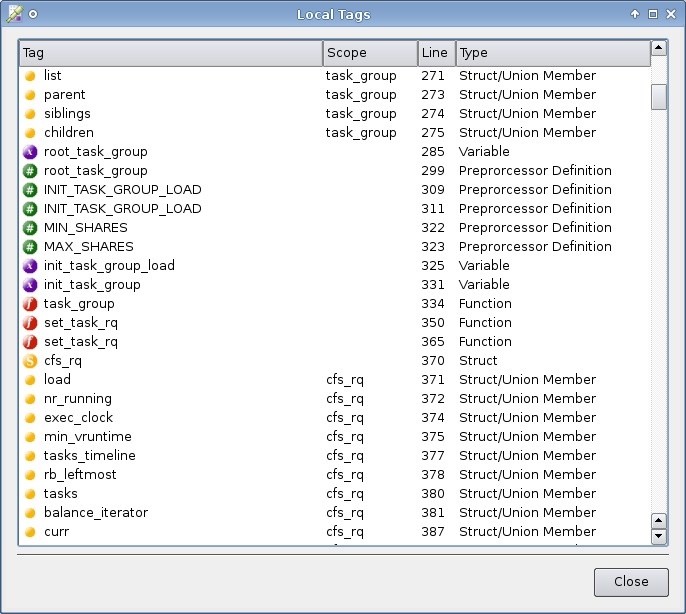The height and width of the screenshot is (614, 686).
Task: Click Struct type cell at line 370
Action: point(478,361)
